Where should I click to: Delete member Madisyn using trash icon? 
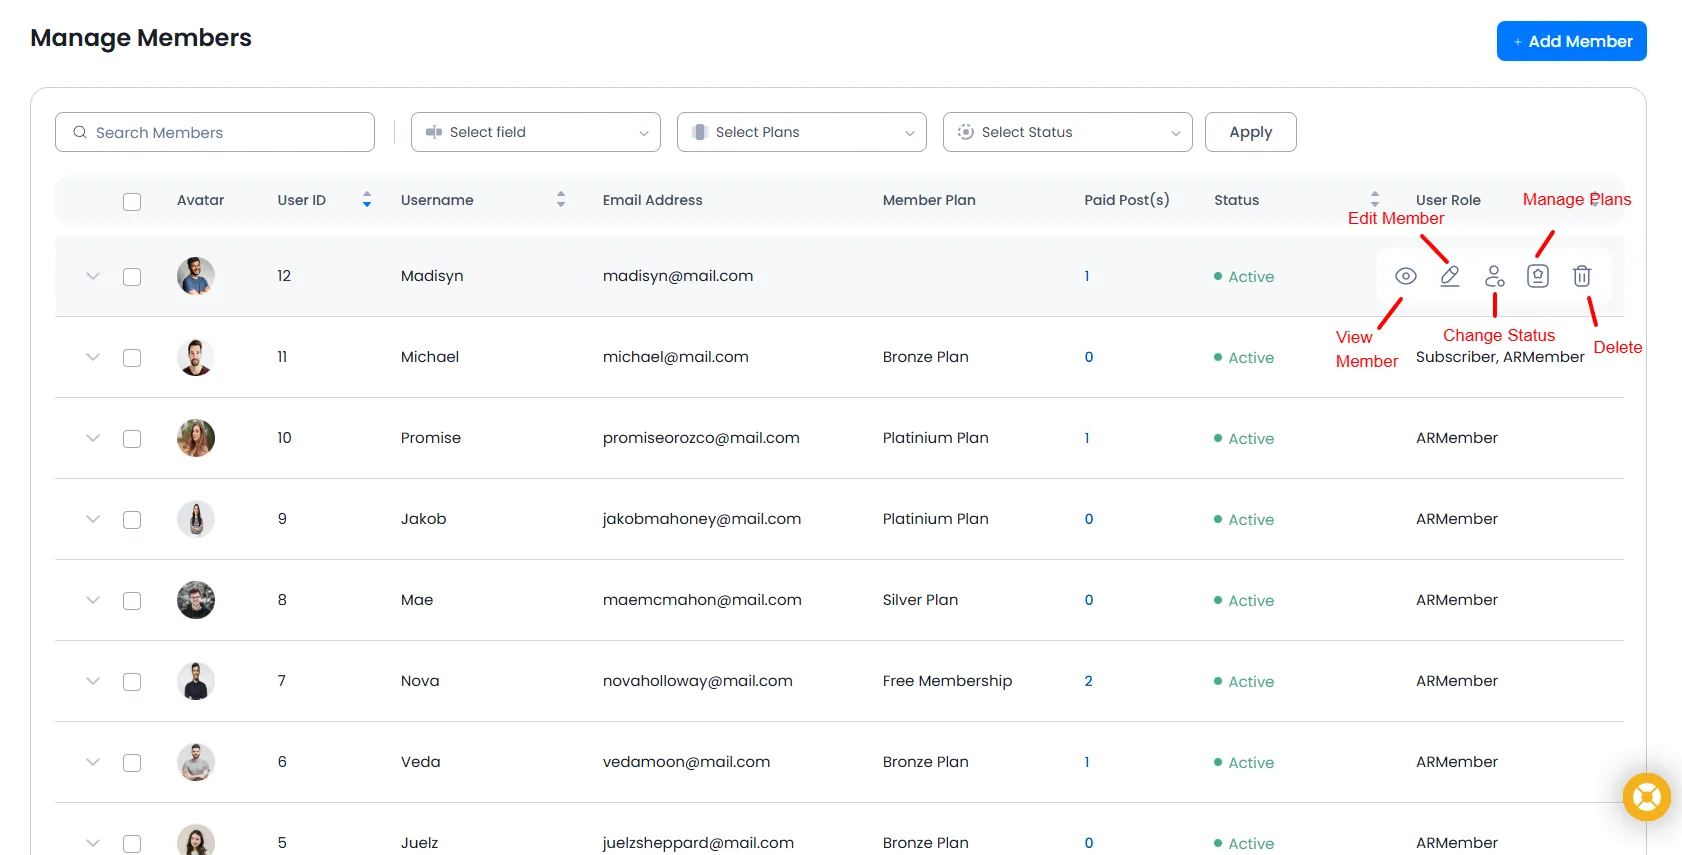1581,276
